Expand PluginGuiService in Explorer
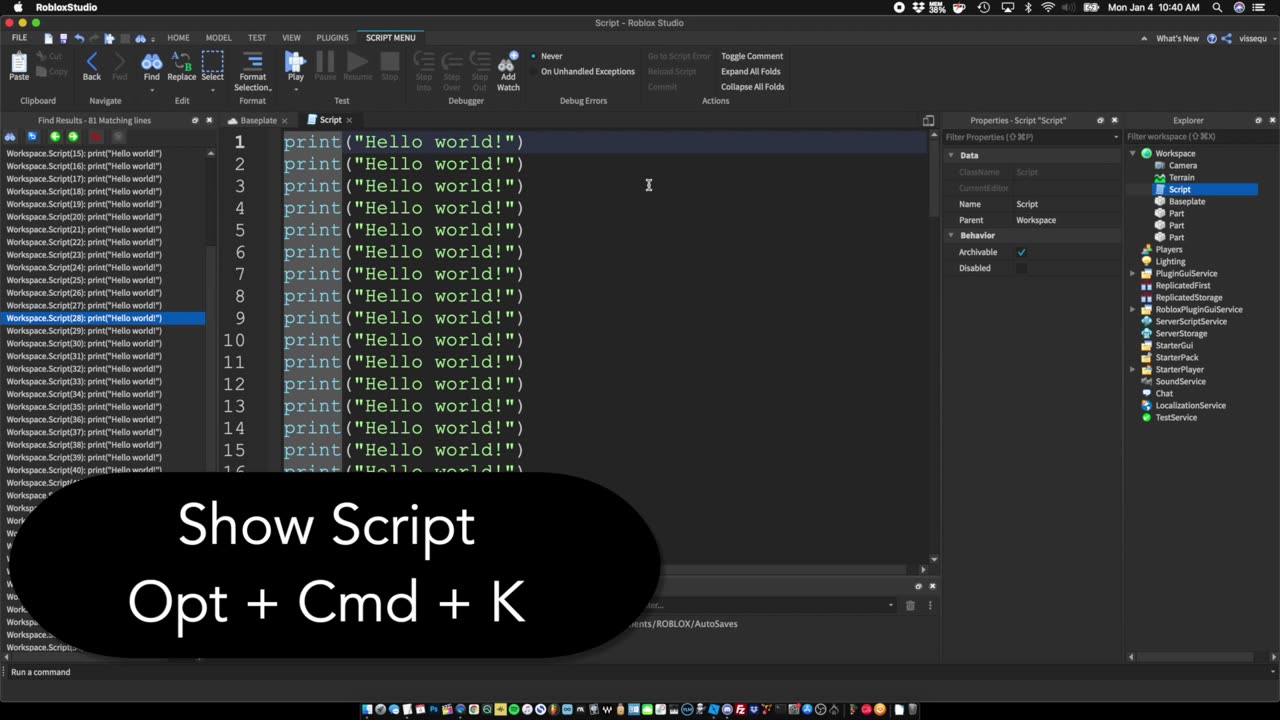 [1133, 273]
